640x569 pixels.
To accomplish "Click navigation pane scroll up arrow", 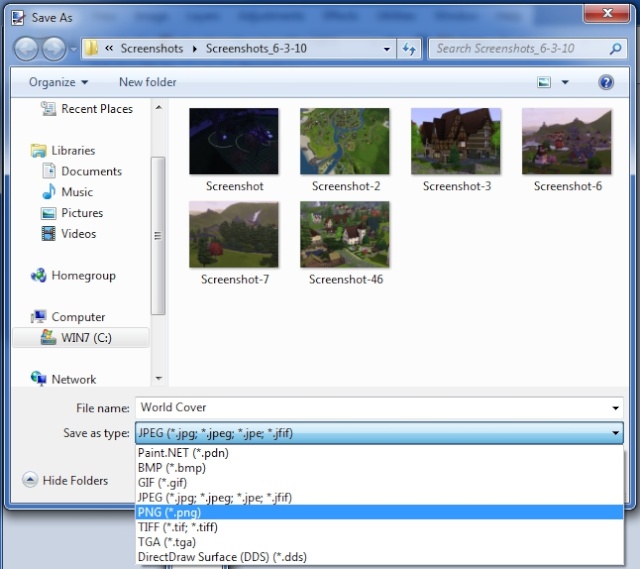I will (159, 107).
